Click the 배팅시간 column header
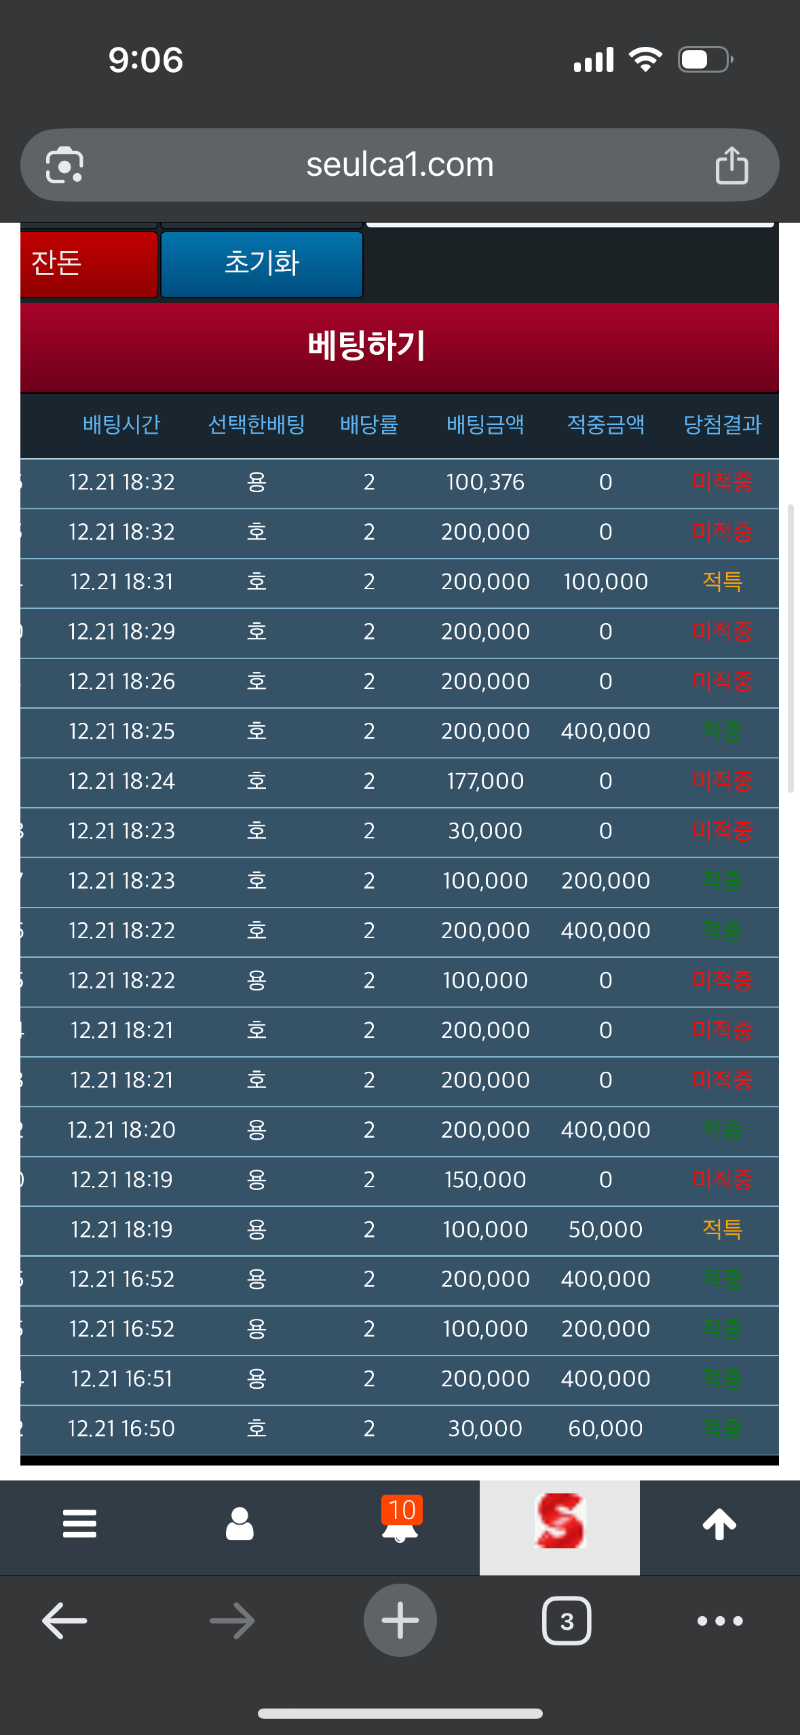 tap(121, 425)
